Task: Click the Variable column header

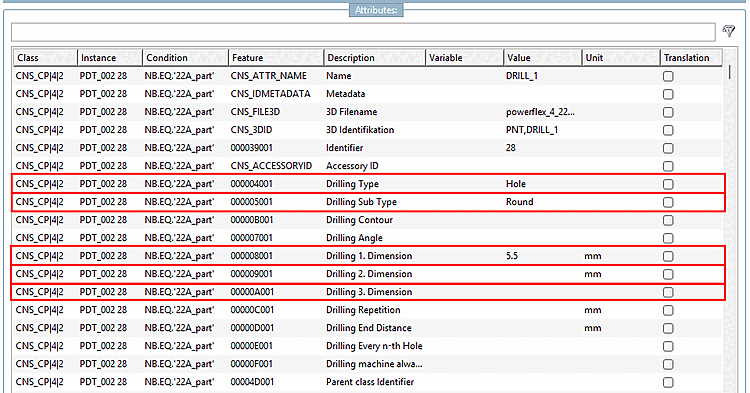Action: 464,57
